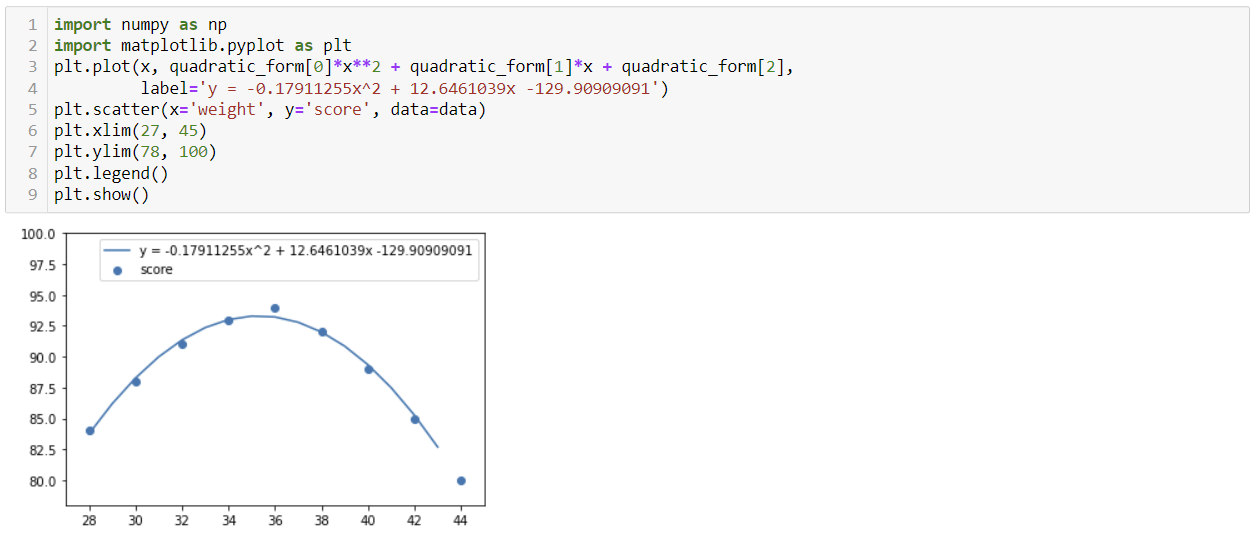Click the label string line with -0.17911255x^2
Image resolution: width=1260 pixels, height=545 pixels.
click(405, 88)
